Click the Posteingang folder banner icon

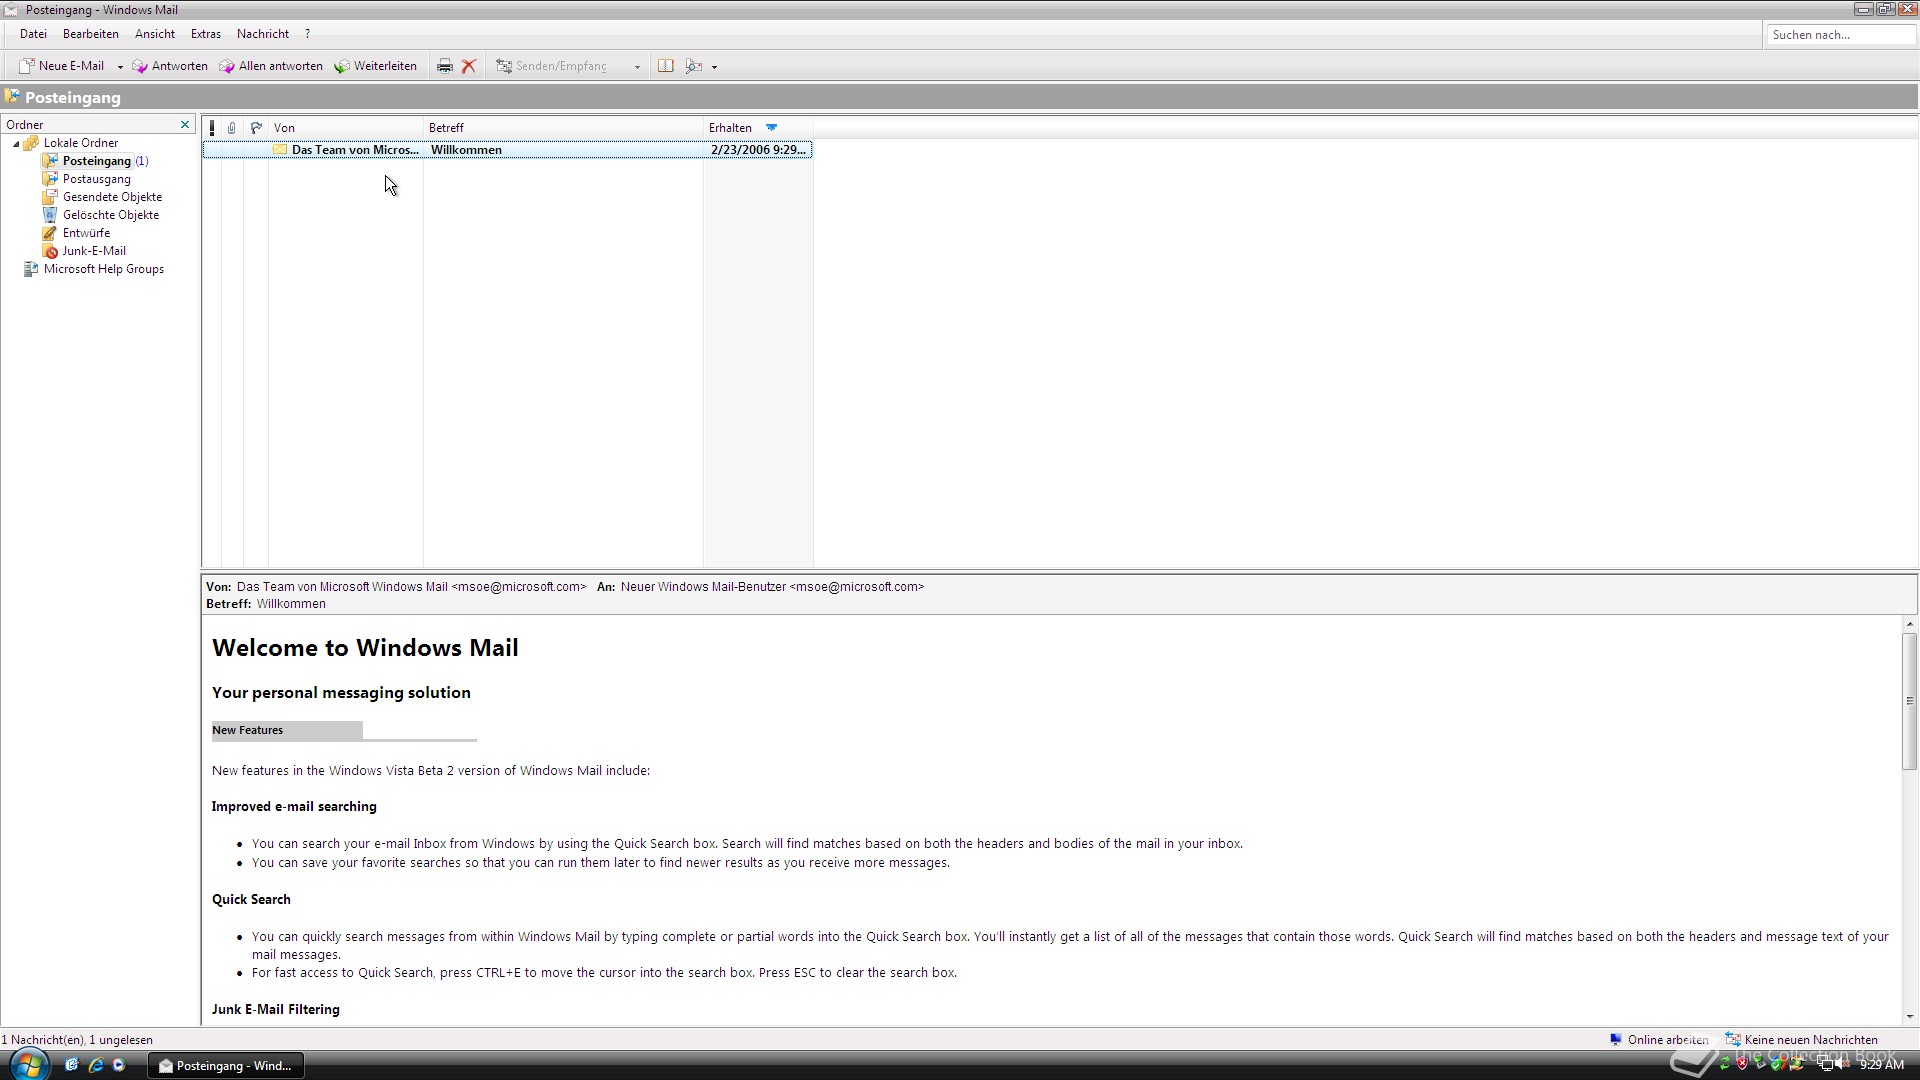click(12, 97)
